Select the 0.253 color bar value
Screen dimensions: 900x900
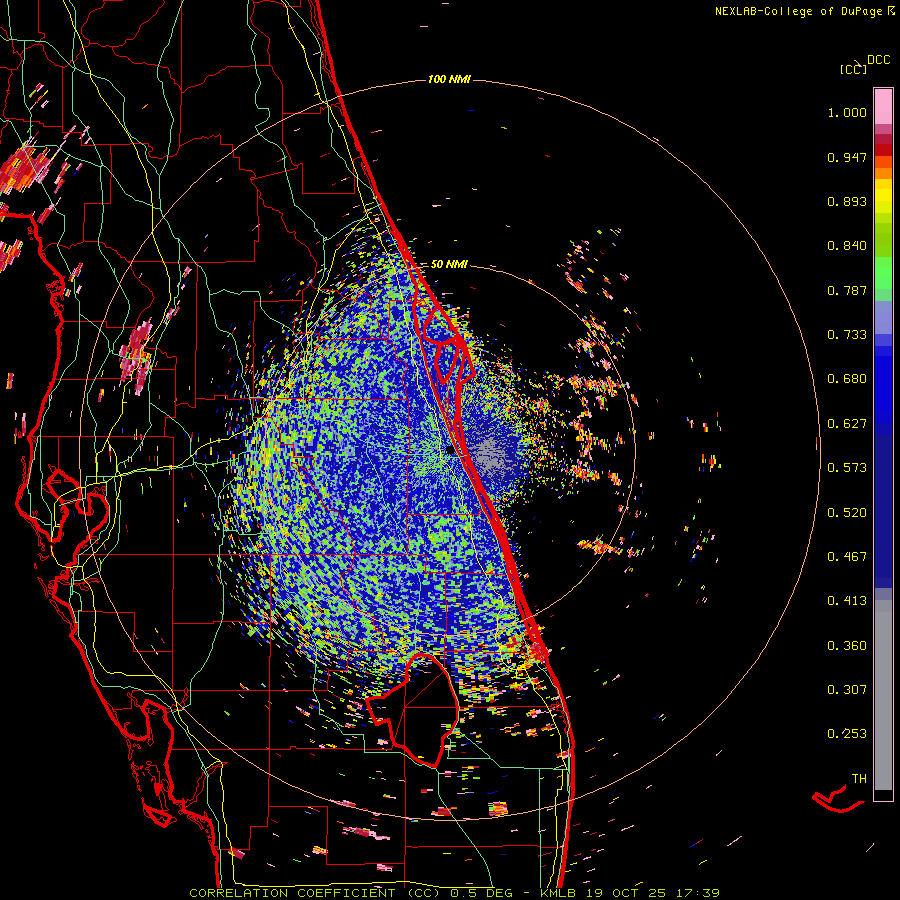tap(847, 734)
